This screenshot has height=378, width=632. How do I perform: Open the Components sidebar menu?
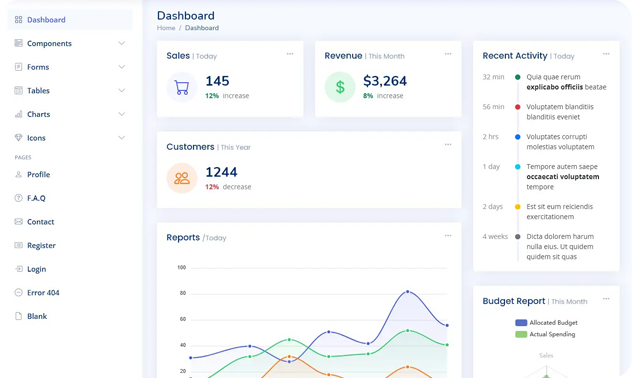coord(70,43)
